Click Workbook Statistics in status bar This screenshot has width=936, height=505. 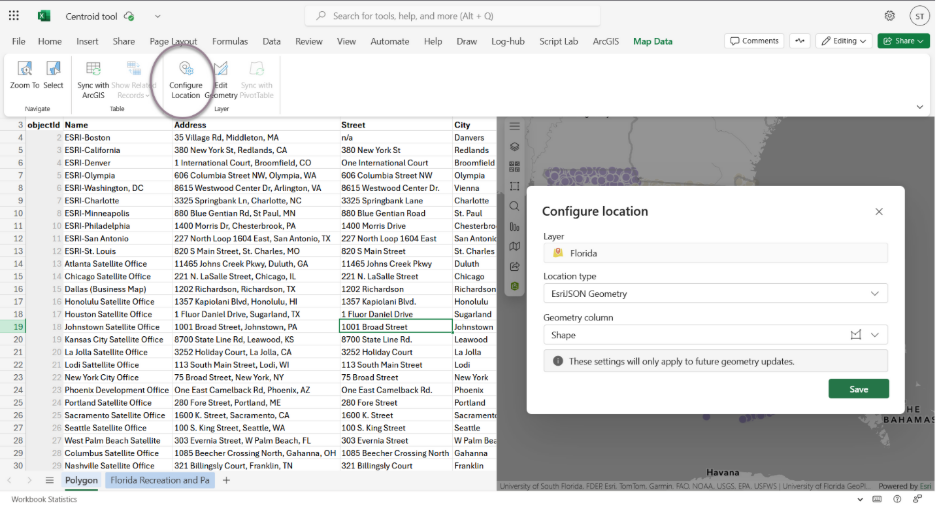tap(44, 499)
